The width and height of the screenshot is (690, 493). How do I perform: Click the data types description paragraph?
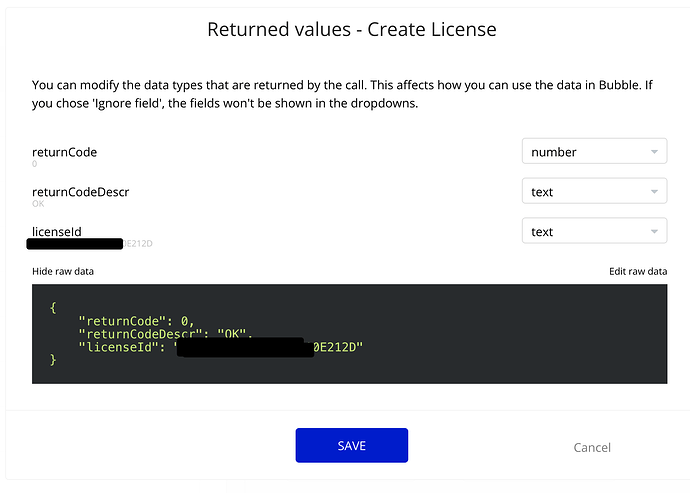[342, 94]
